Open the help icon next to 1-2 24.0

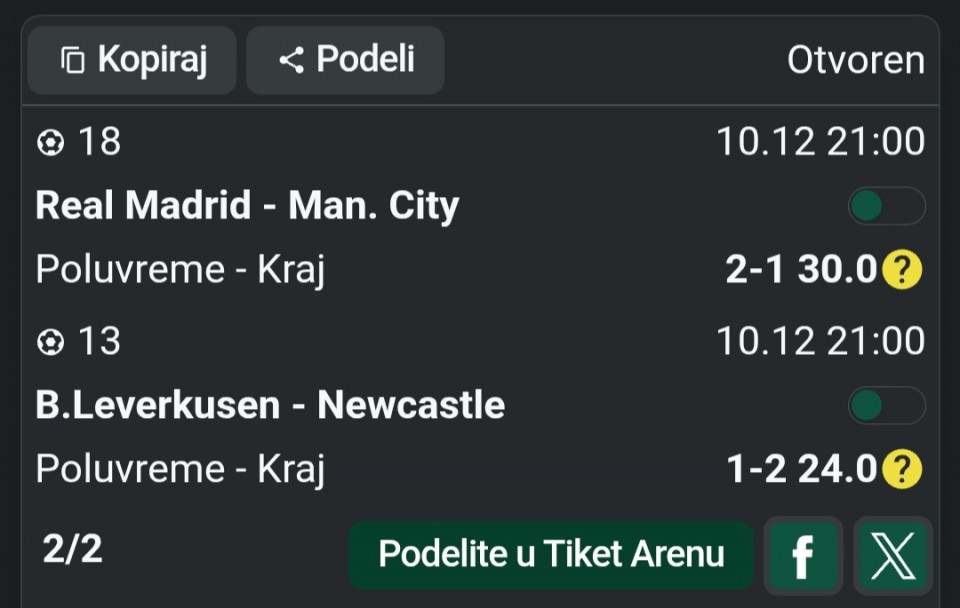902,469
